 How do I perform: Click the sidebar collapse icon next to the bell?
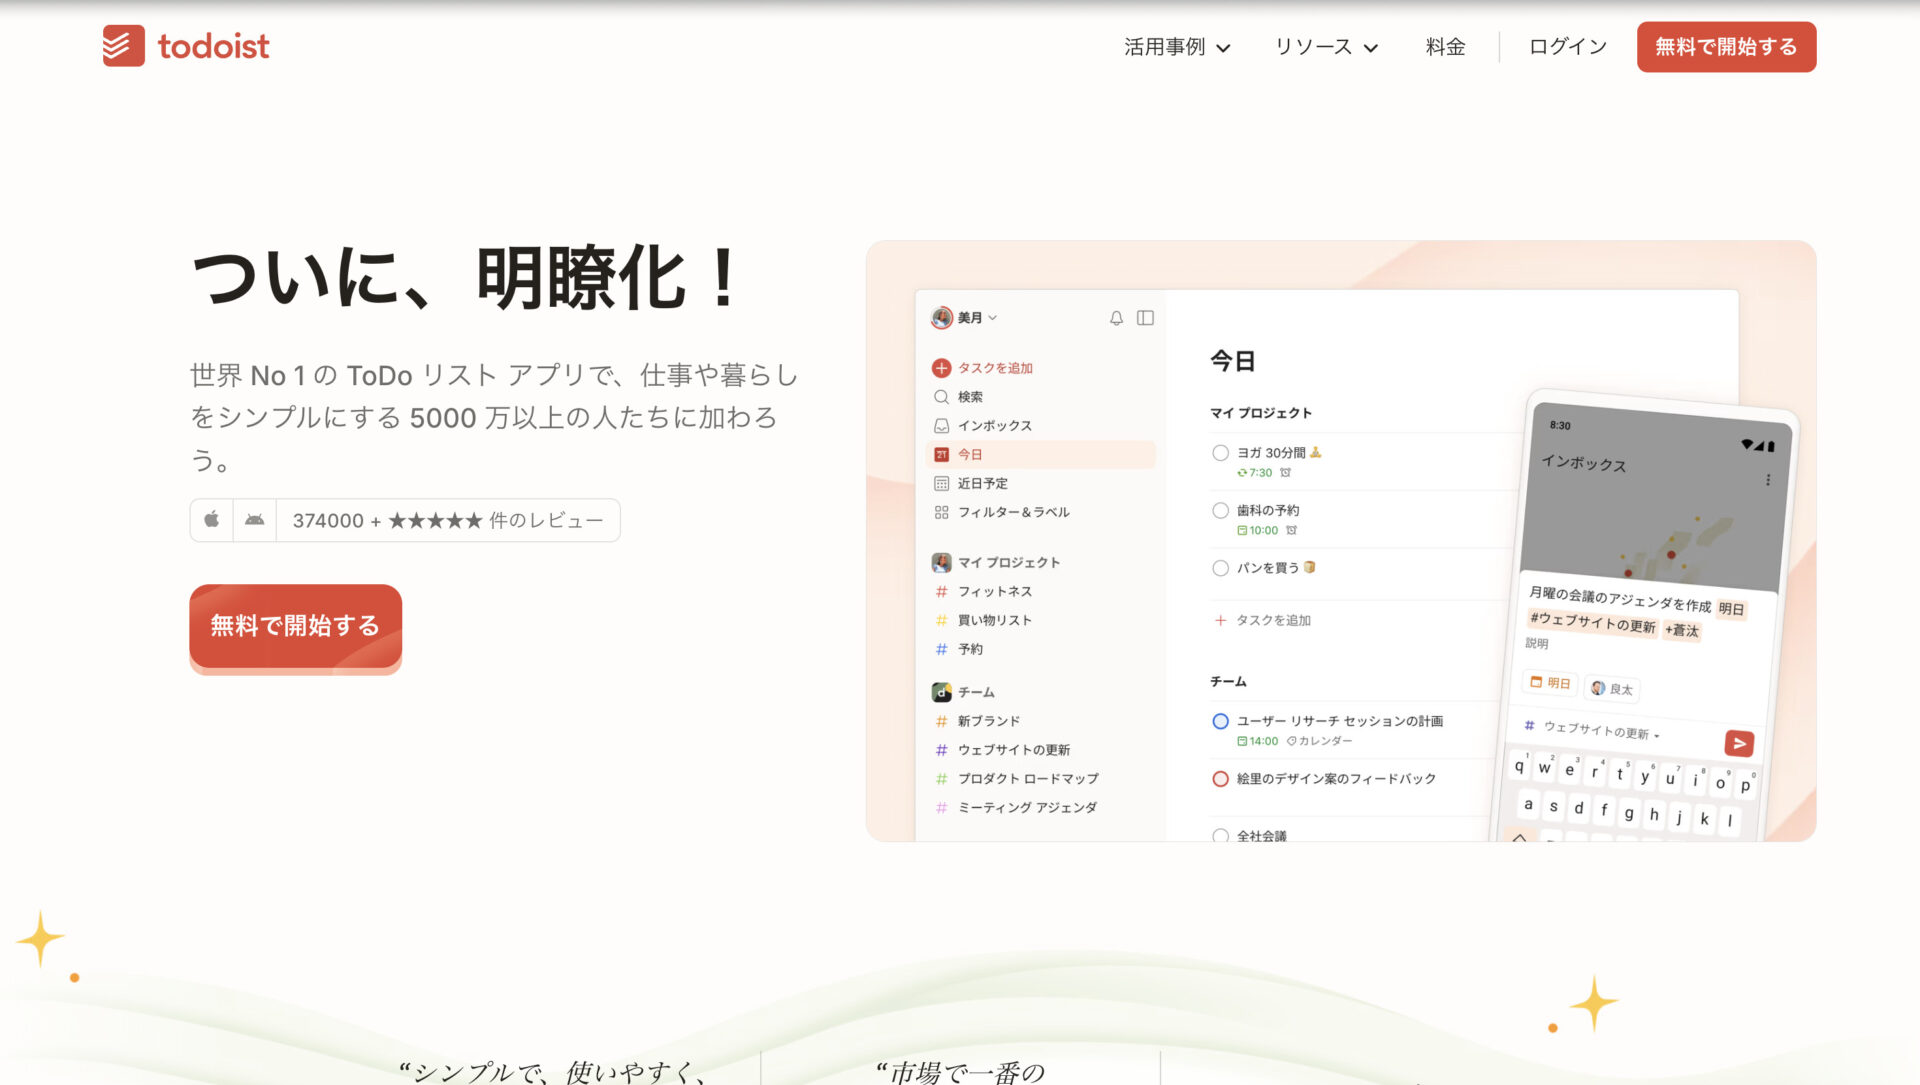click(1144, 318)
